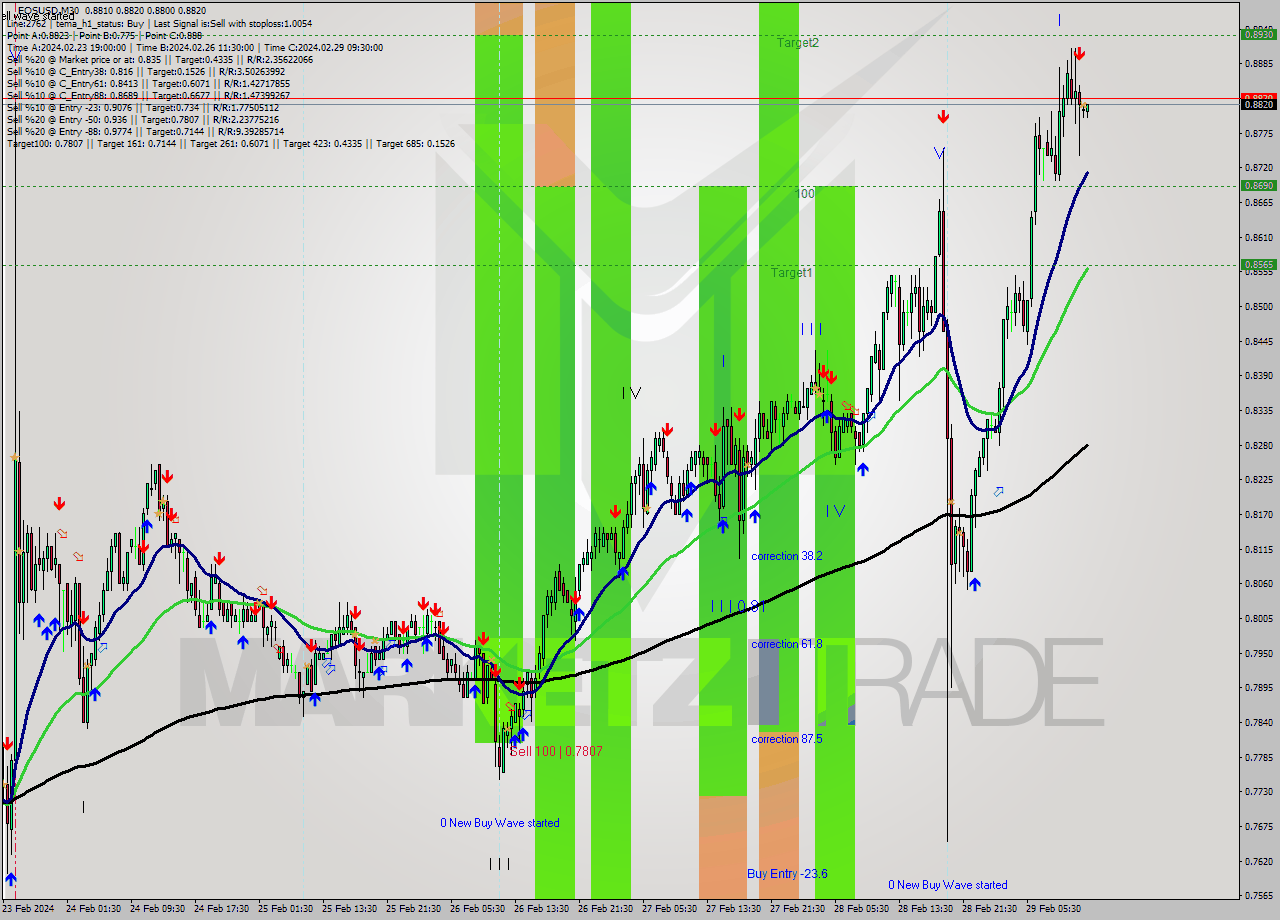Click the Target100: 0.7807 targets line
The height and width of the screenshot is (920, 1280).
pyautogui.click(x=230, y=143)
